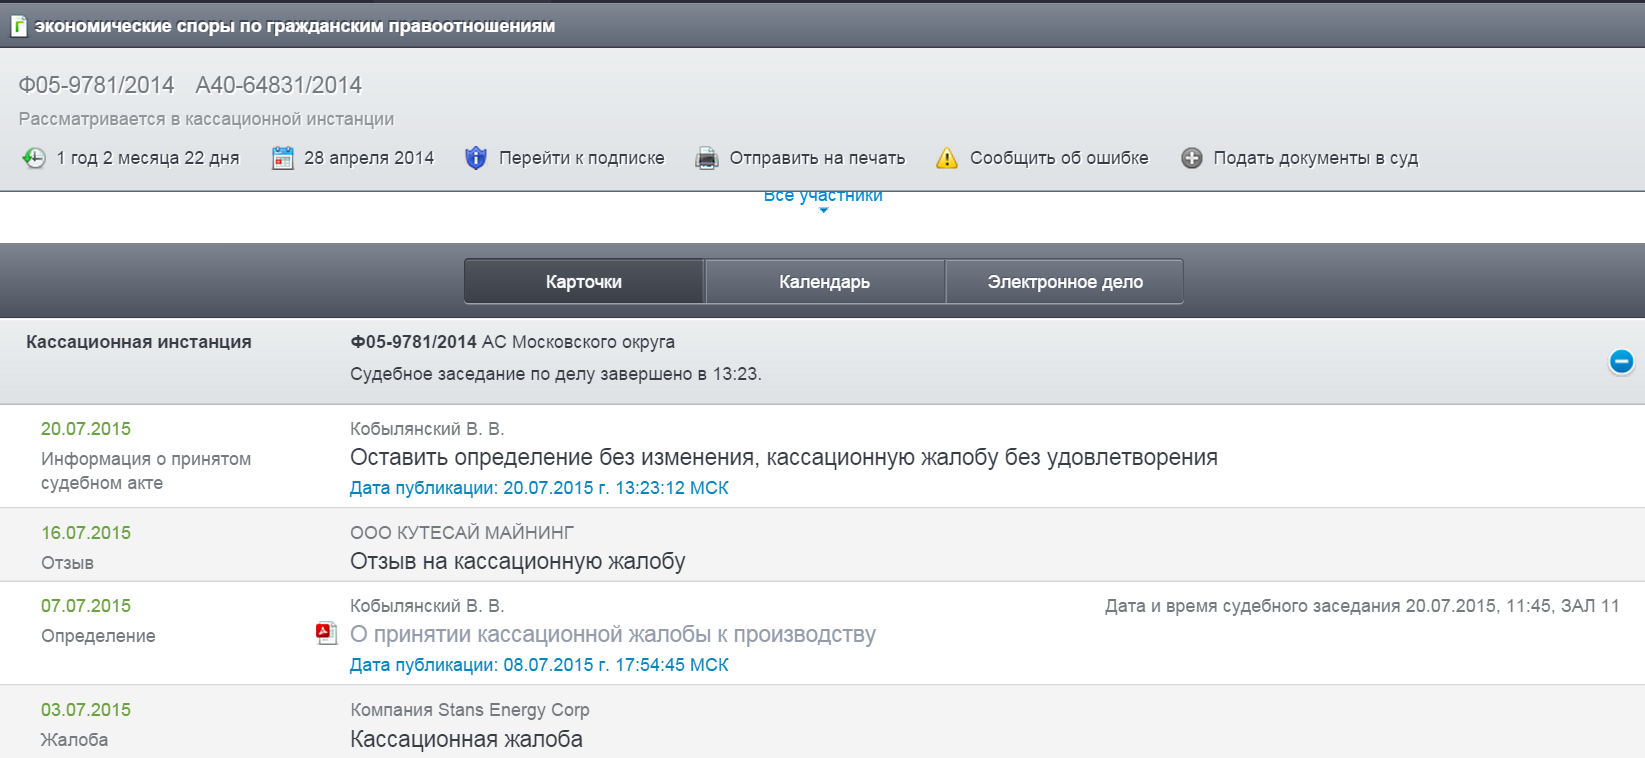Viewport: 1645px width, 758px height.
Task: Click the plus icon for submitting documents
Action: tap(1191, 158)
